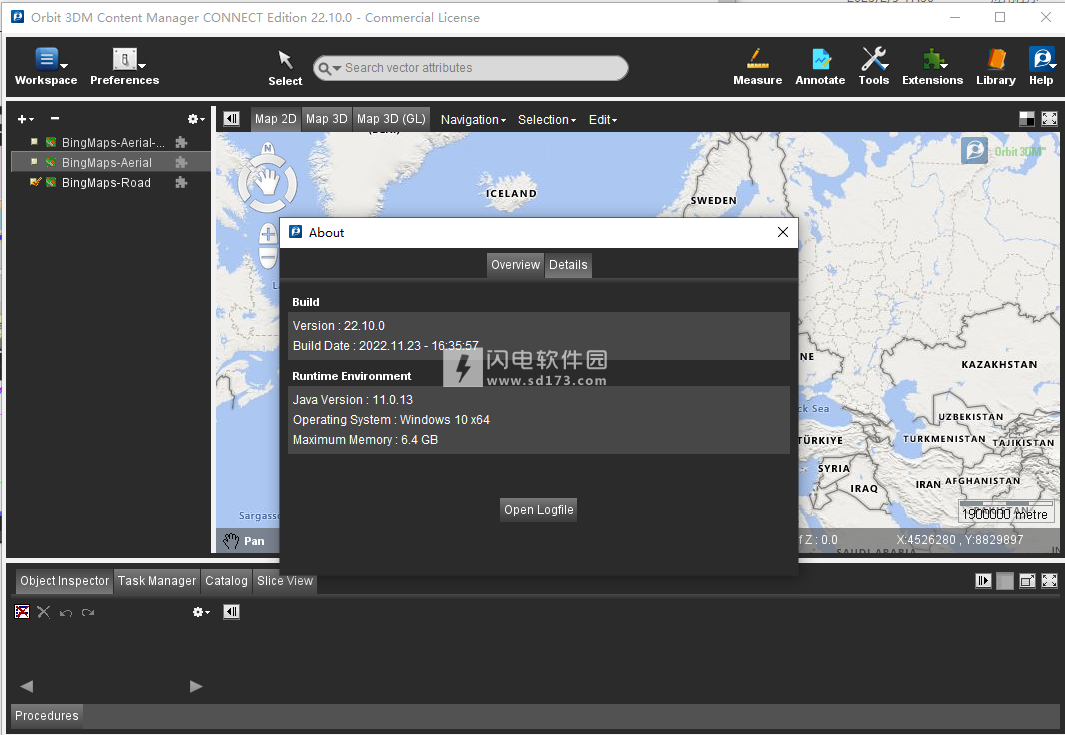Image resolution: width=1065 pixels, height=735 pixels.
Task: Open the Slice View tab
Action: [285, 581]
